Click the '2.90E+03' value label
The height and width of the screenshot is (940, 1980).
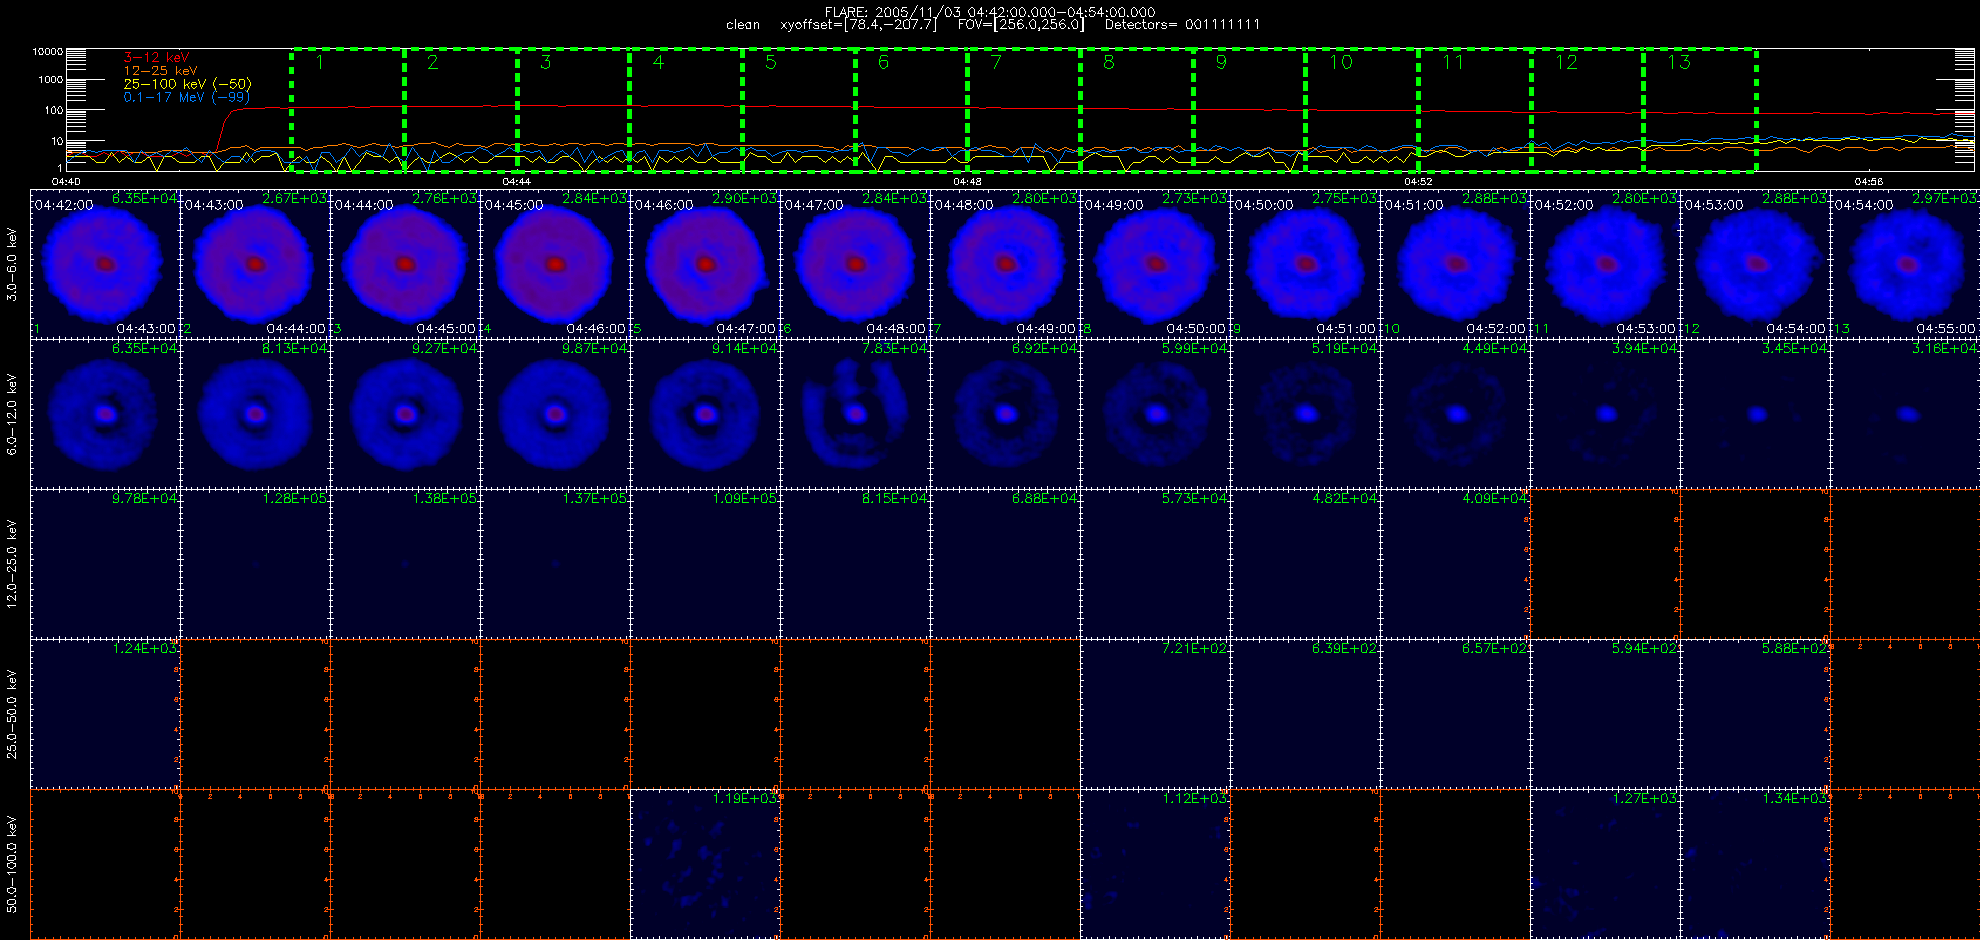tap(745, 198)
